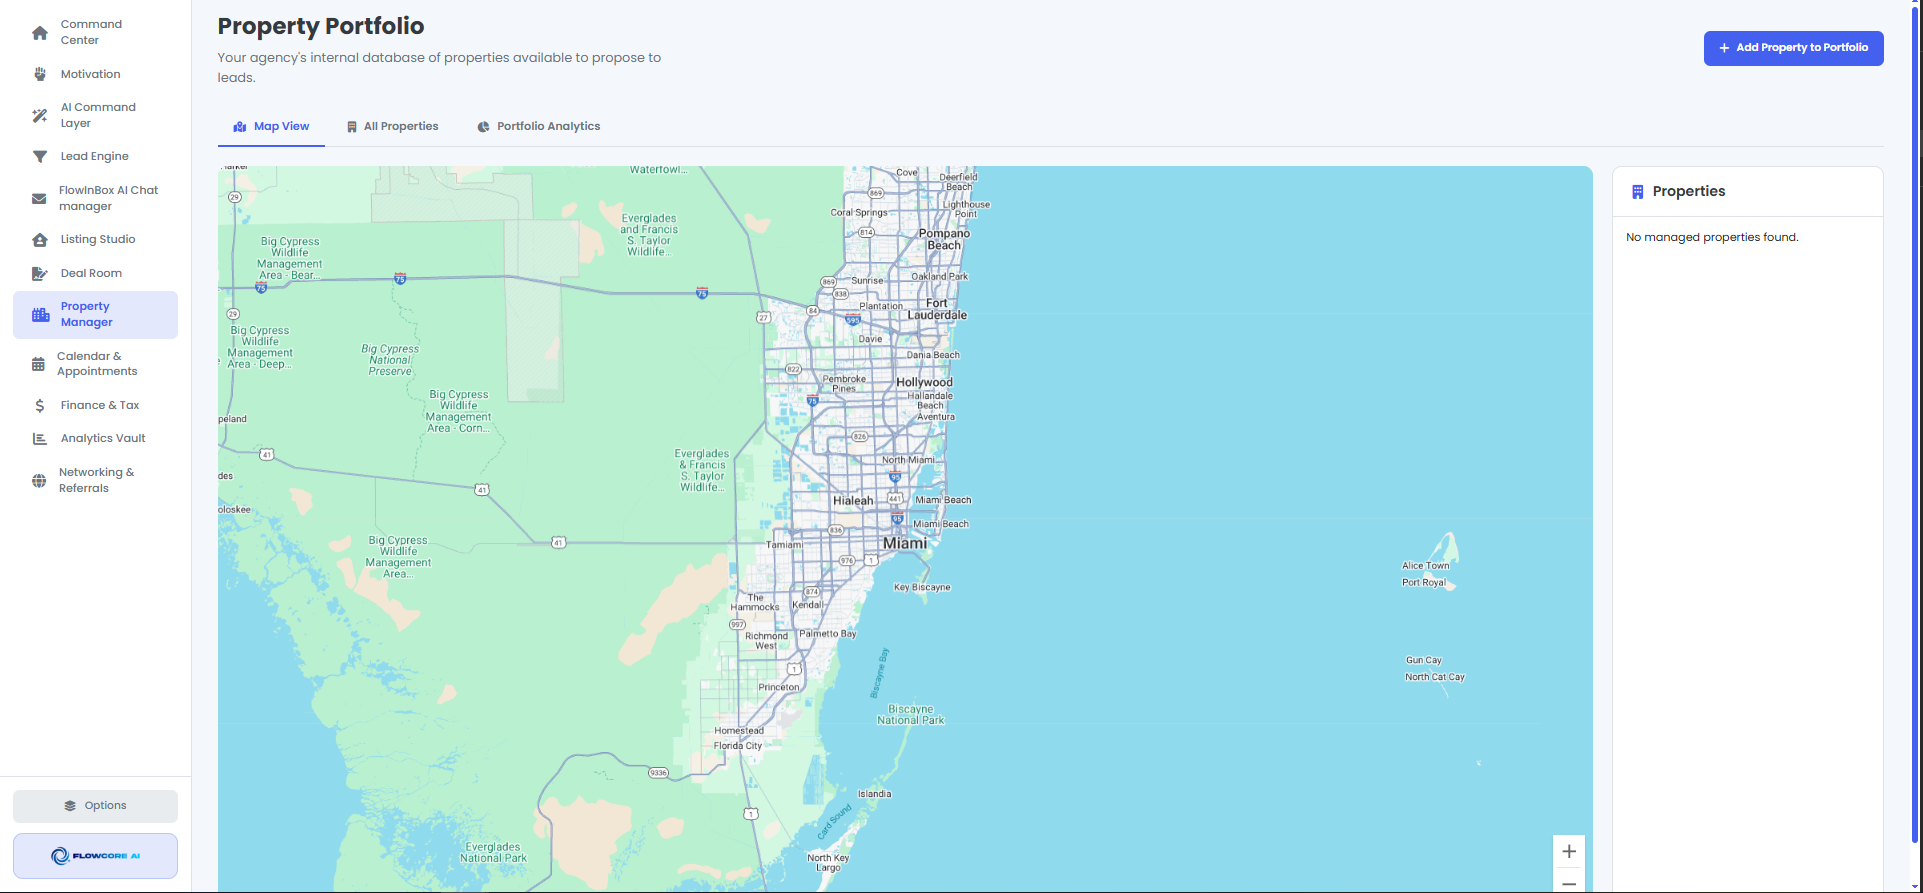Click Add Property to Portfolio button

pos(1793,48)
